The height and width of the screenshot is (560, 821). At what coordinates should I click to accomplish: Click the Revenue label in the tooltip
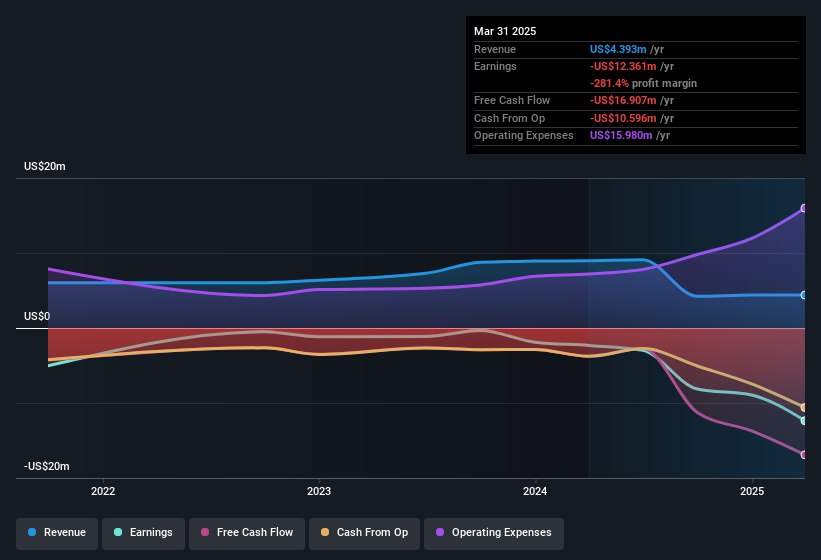pyautogui.click(x=495, y=49)
